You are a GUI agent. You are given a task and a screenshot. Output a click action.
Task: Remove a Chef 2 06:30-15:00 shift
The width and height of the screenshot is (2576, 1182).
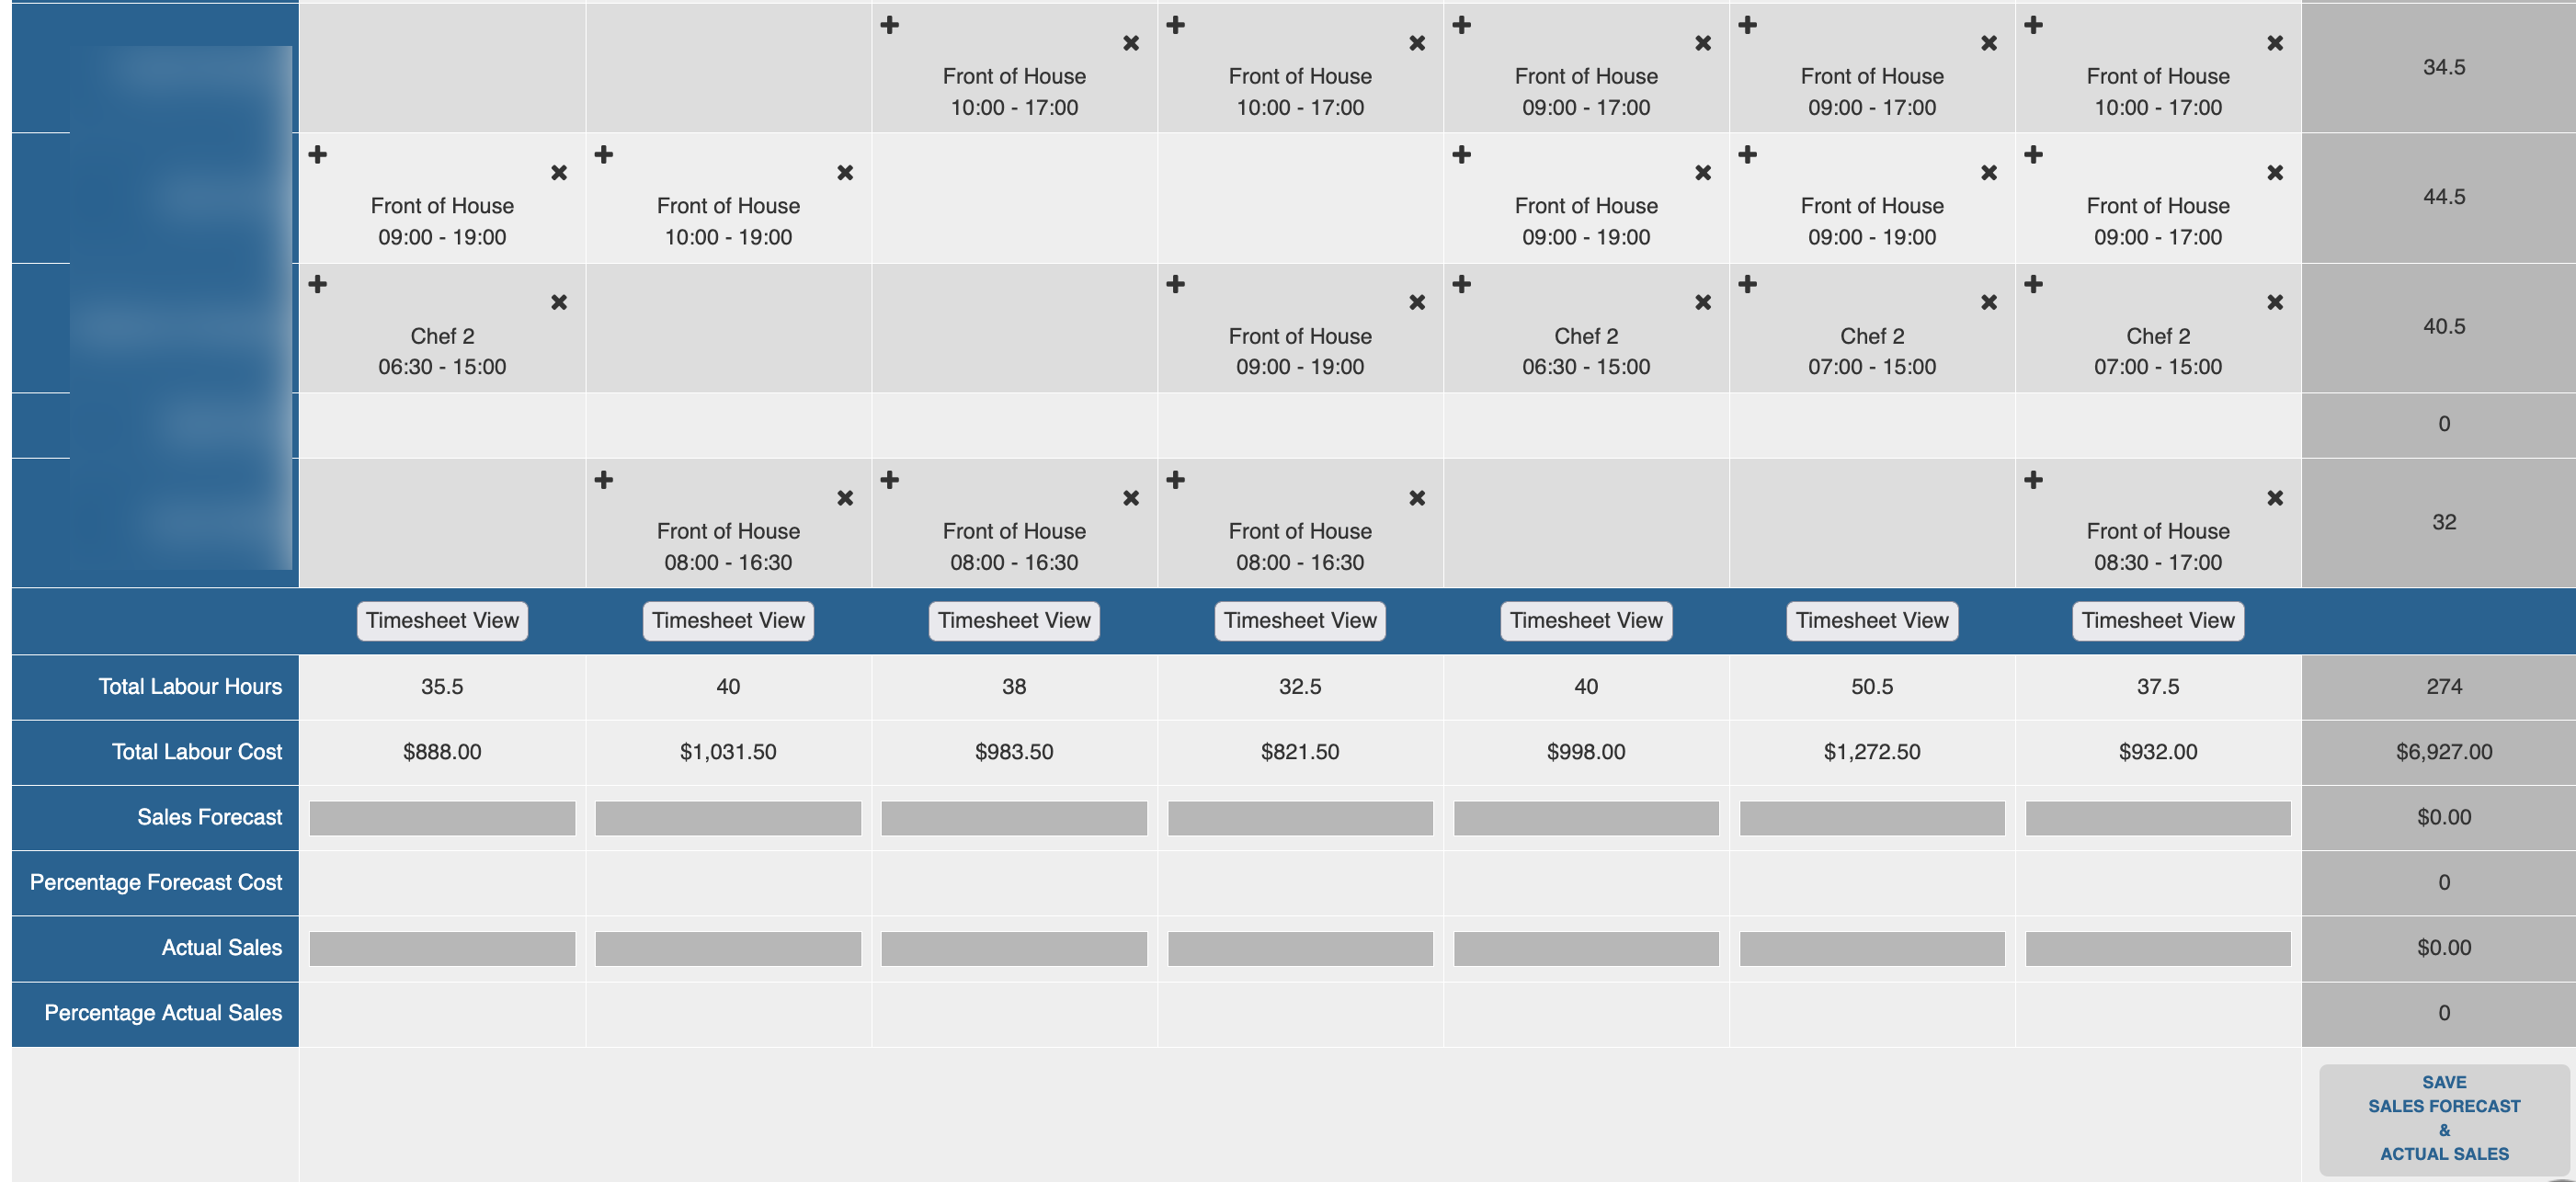click(x=559, y=301)
